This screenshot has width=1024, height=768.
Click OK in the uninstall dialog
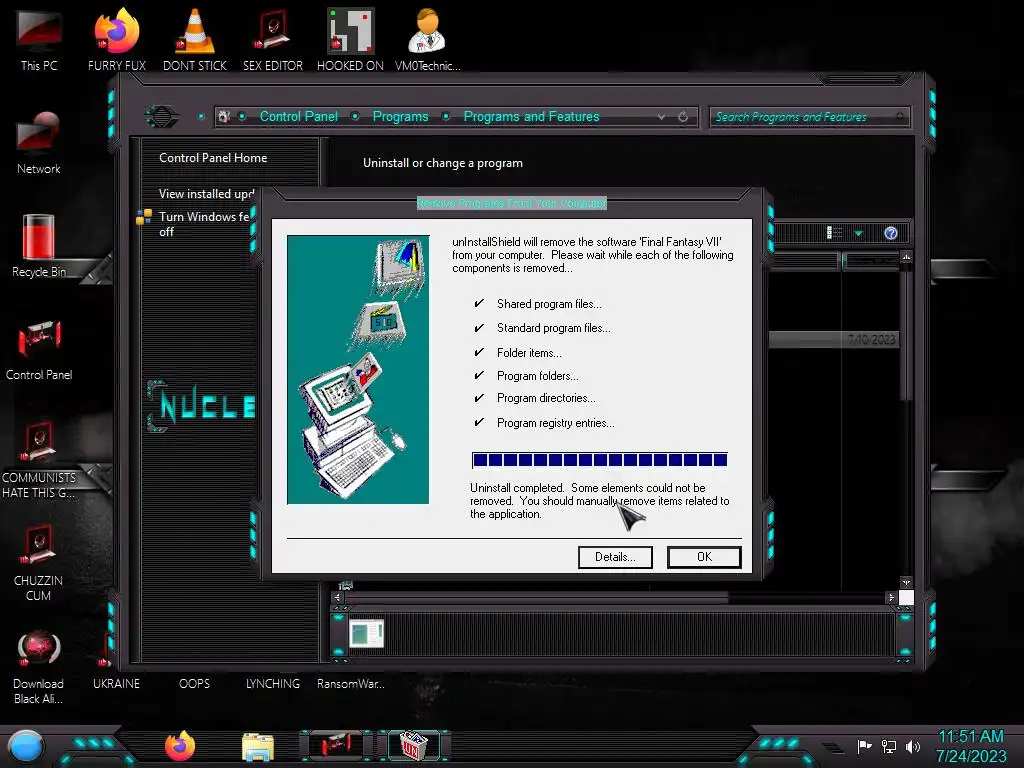coord(703,557)
